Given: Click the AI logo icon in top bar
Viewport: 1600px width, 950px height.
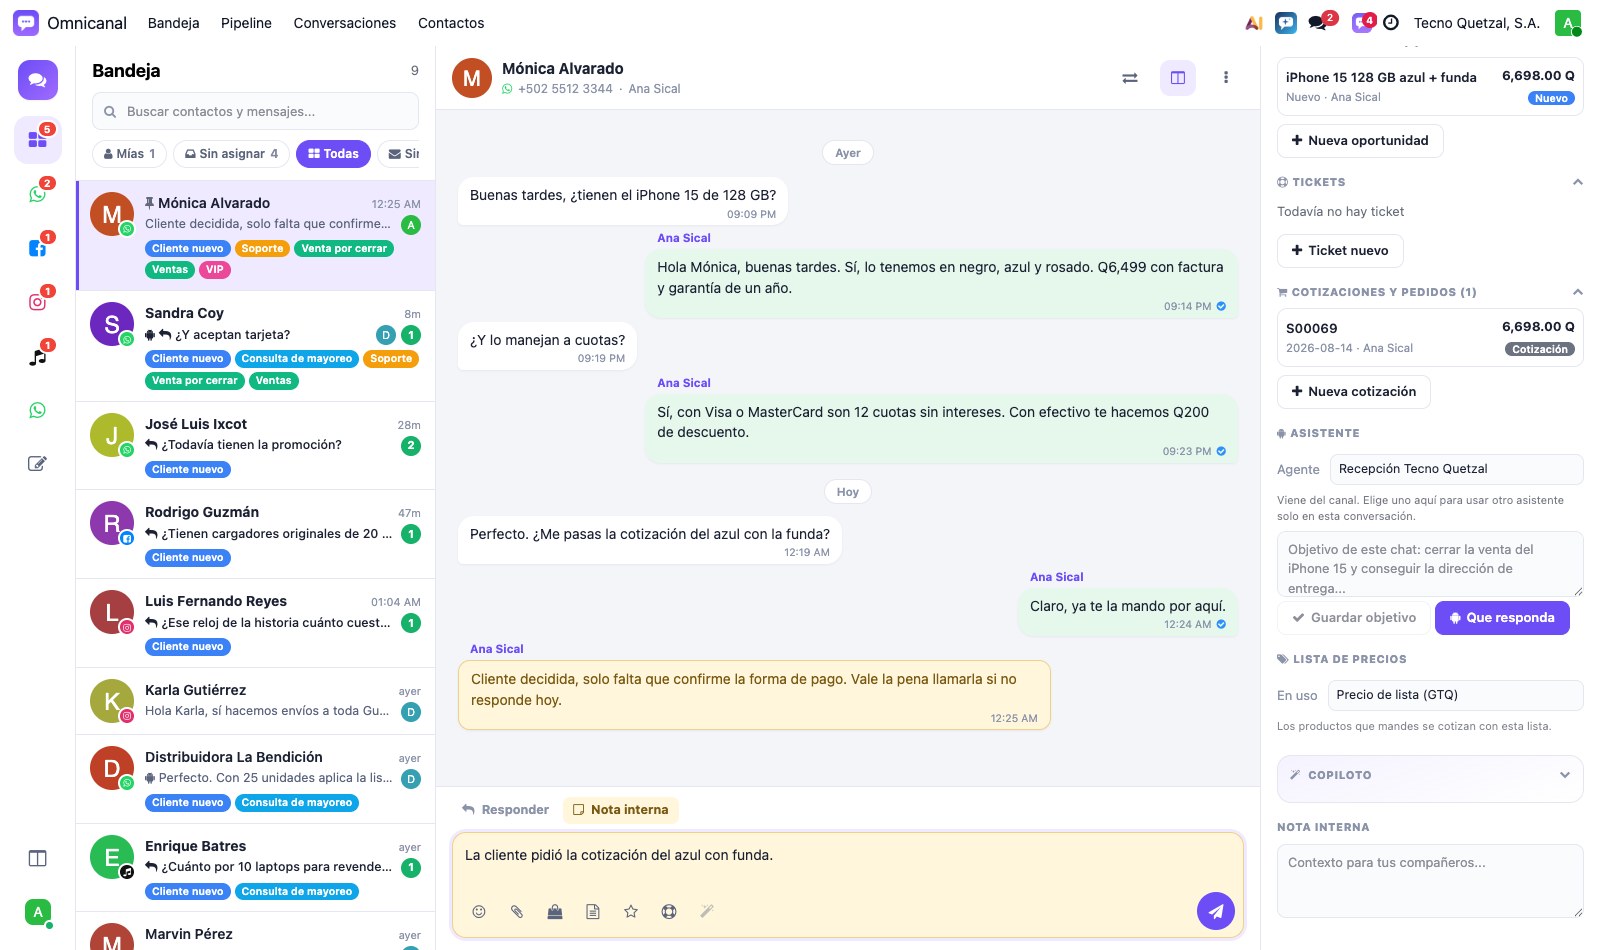Looking at the screenshot, I should tap(1253, 23).
